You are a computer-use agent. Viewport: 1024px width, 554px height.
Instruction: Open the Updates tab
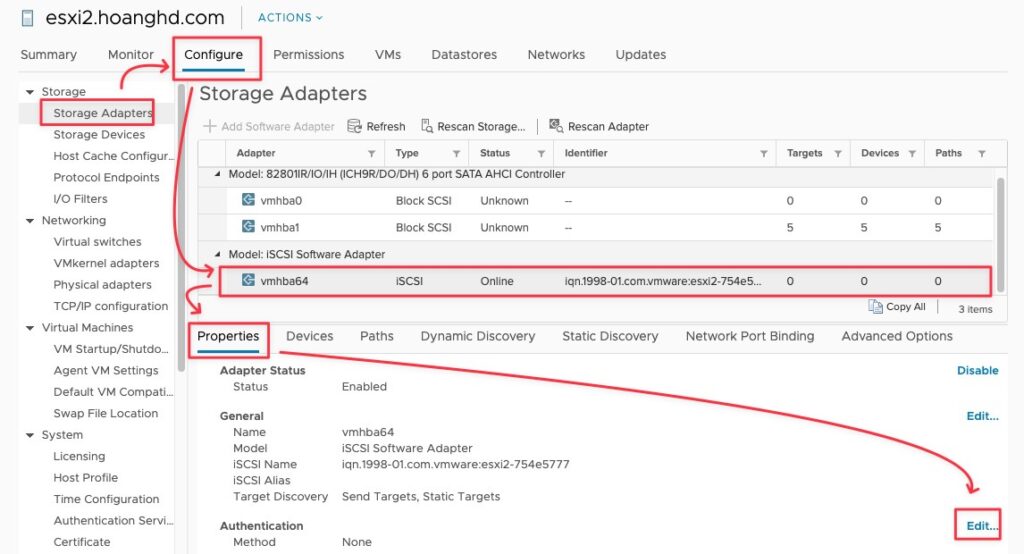tap(641, 55)
